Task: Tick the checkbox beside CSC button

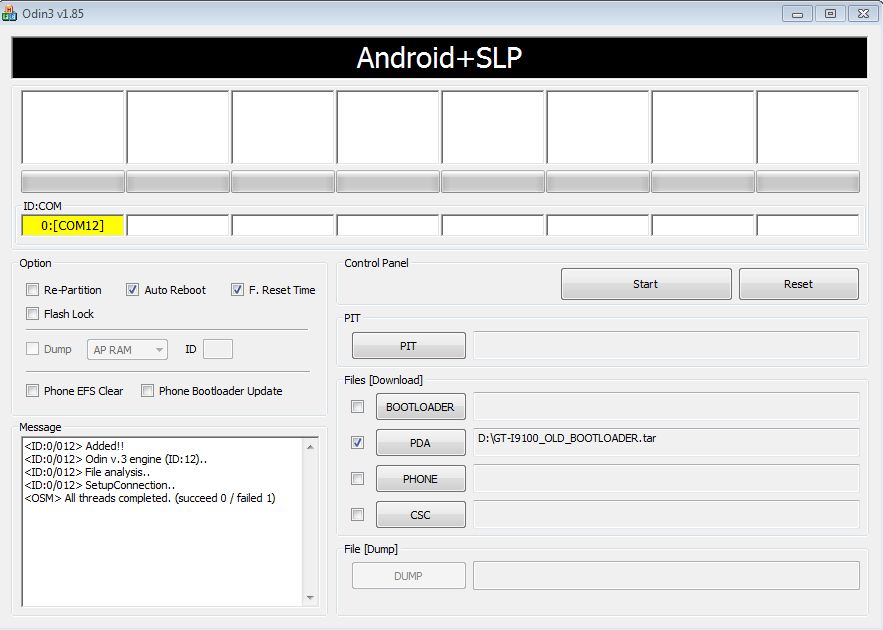Action: tap(358, 515)
